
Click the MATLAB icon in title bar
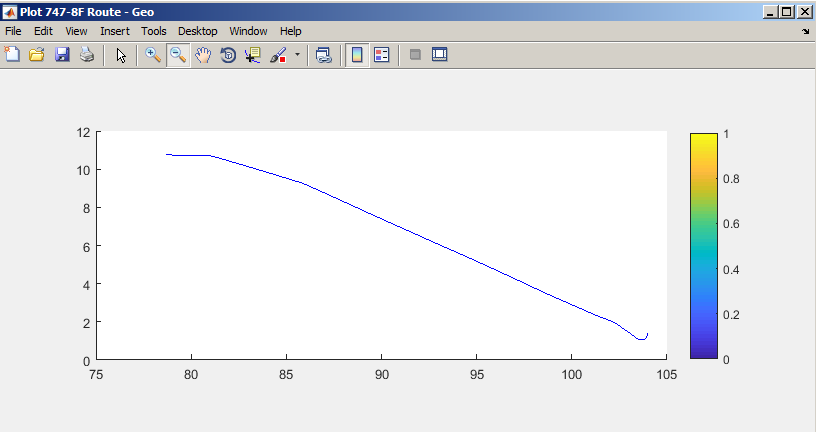[10, 12]
